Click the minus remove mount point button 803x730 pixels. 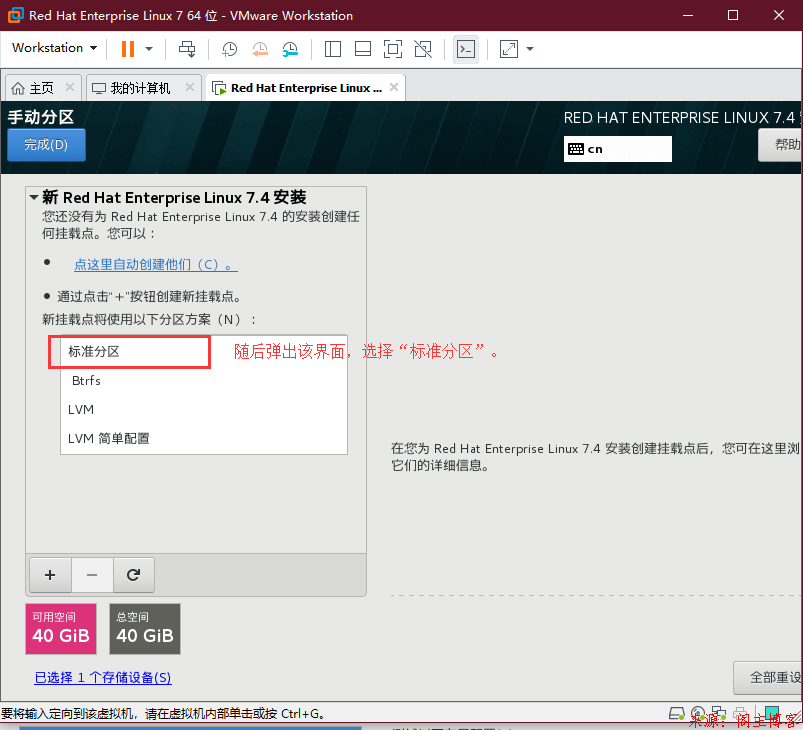click(x=92, y=575)
